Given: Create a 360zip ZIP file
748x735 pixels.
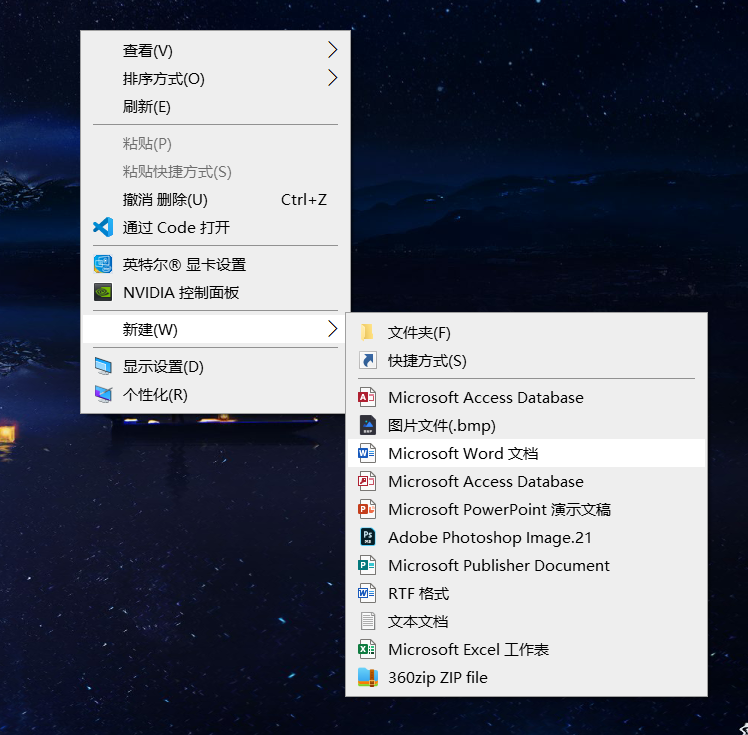Looking at the screenshot, I should tap(527, 677).
